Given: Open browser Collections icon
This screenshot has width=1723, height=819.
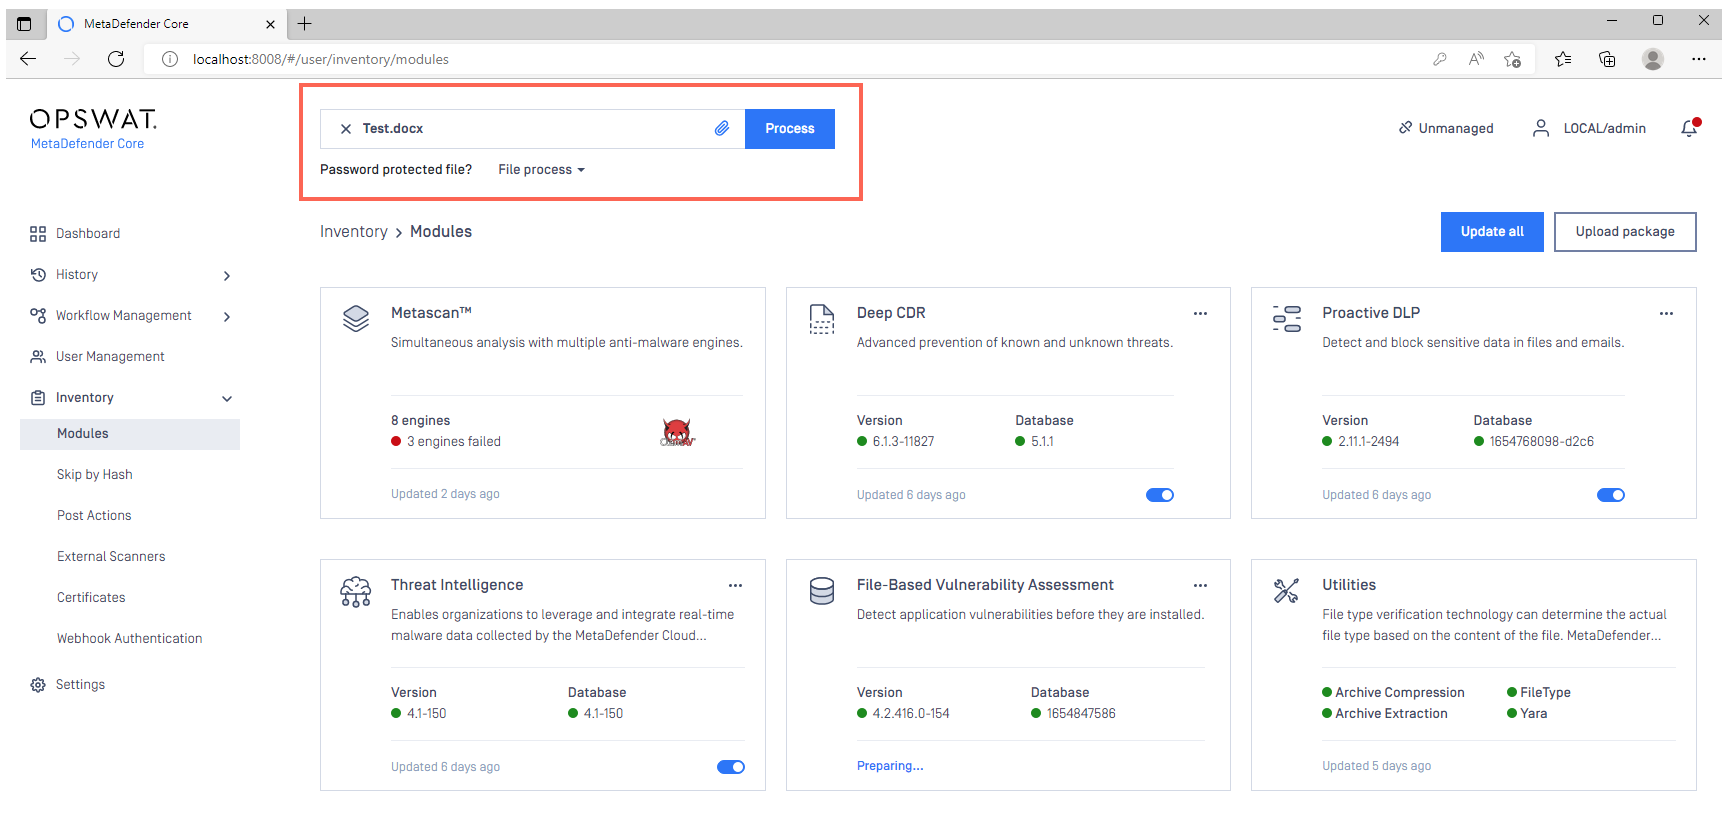Looking at the screenshot, I should click(x=1607, y=59).
